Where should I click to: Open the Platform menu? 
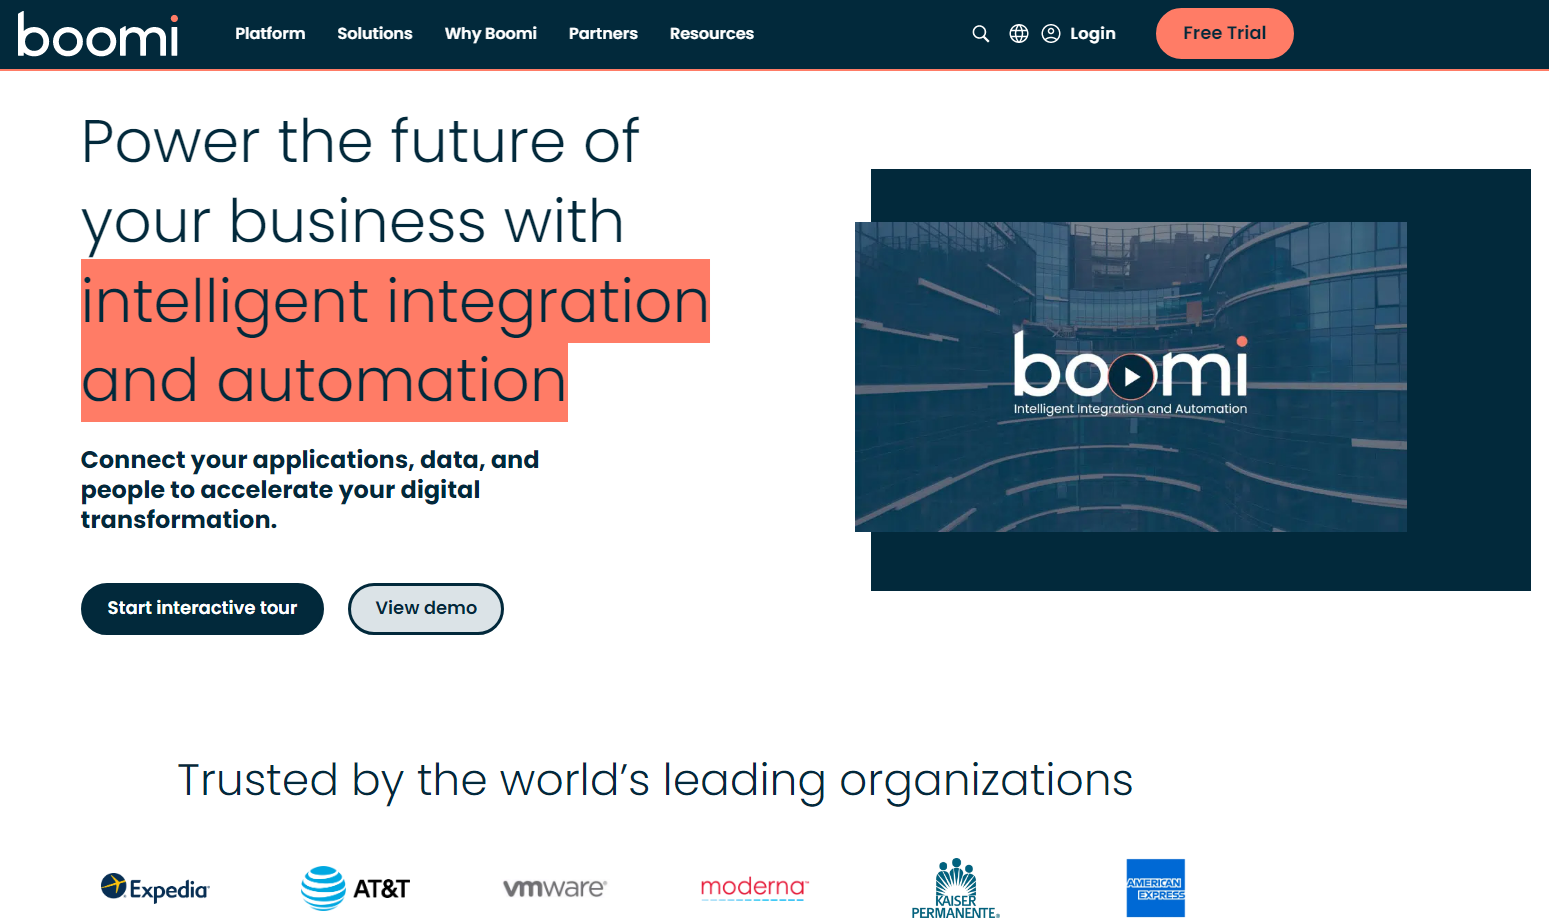click(x=270, y=34)
